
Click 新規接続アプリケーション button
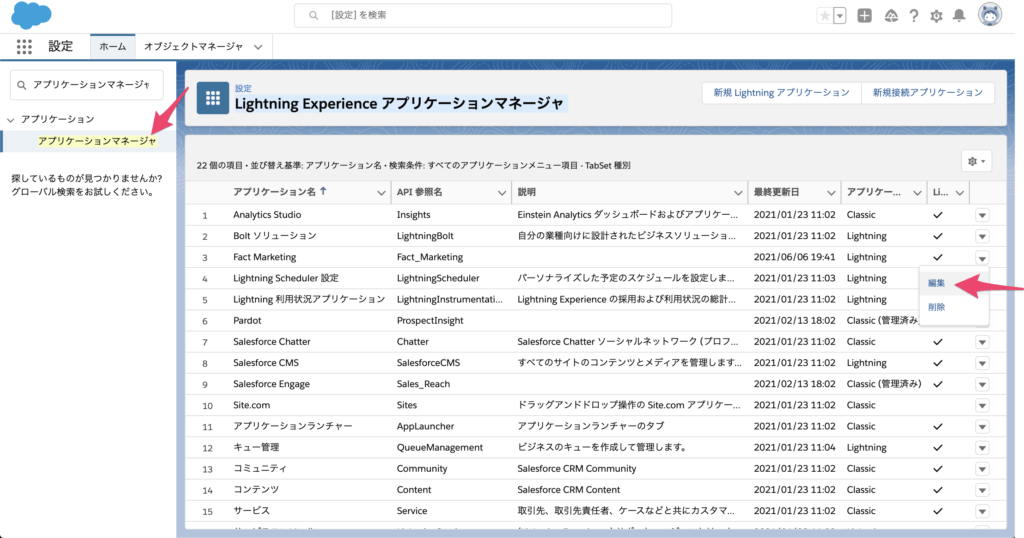tap(927, 93)
